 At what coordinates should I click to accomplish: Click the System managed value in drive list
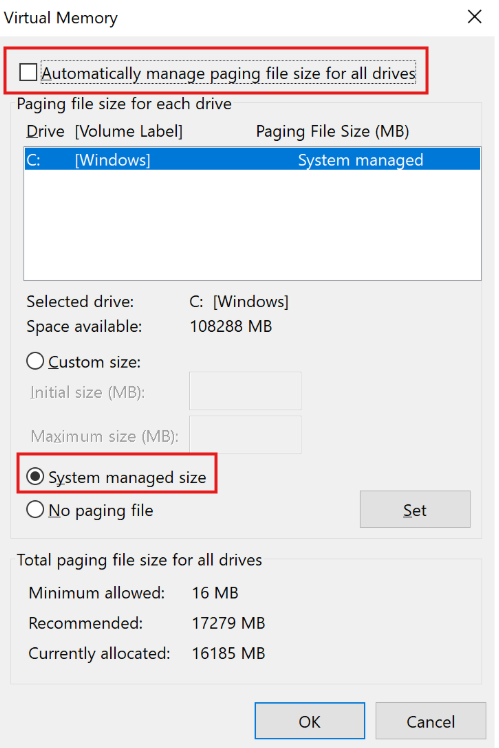click(361, 160)
